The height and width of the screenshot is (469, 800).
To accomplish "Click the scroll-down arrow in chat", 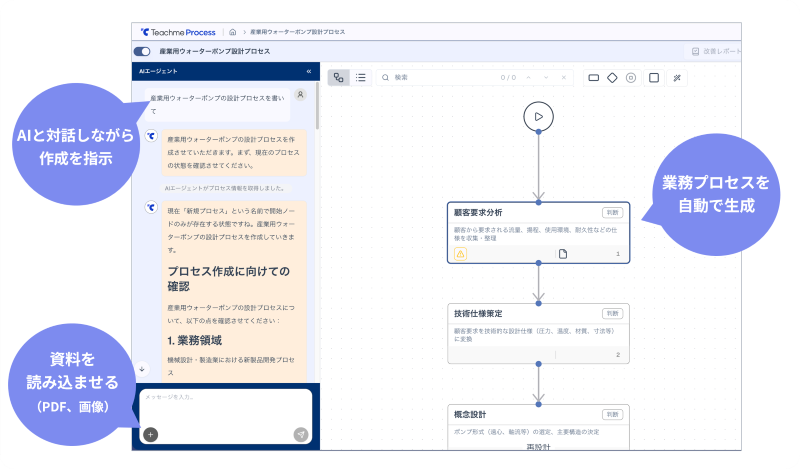I will (x=142, y=367).
